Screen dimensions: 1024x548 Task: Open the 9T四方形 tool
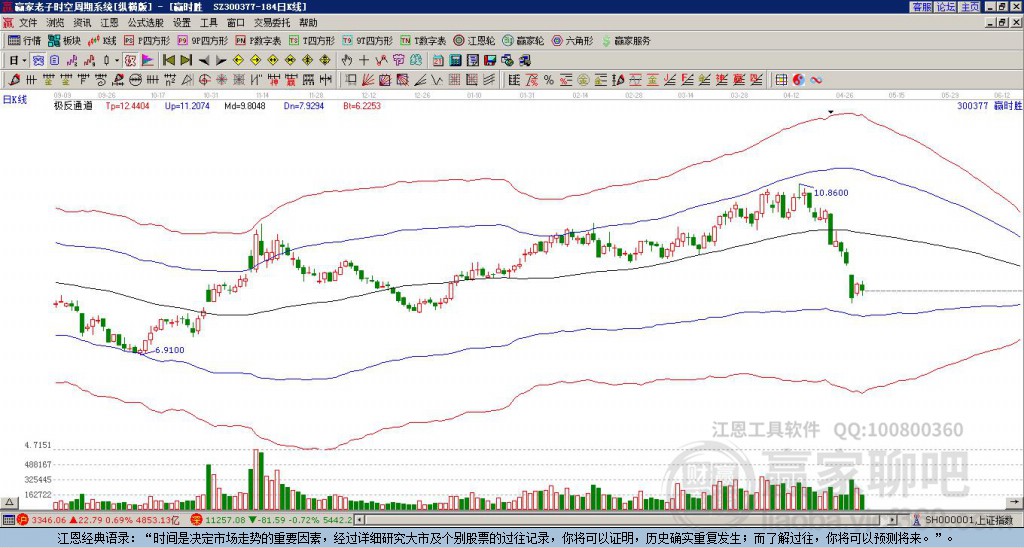coord(367,40)
